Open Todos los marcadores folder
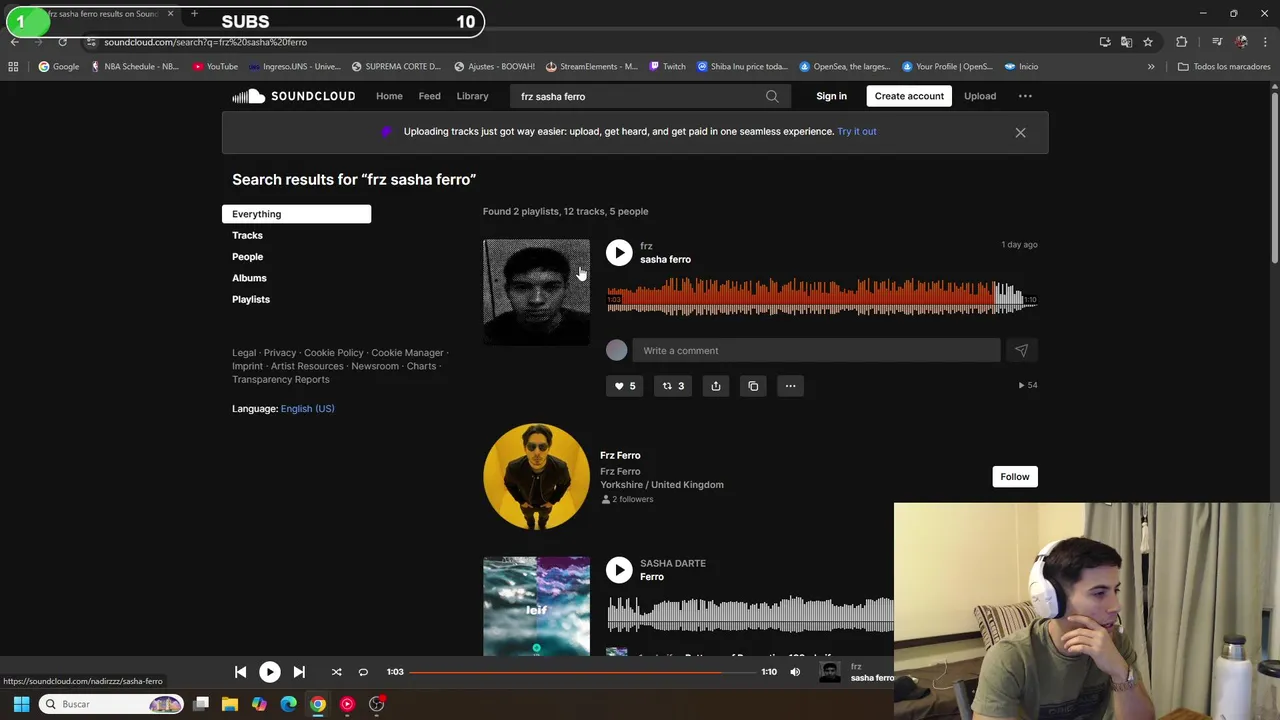Viewport: 1280px width, 720px height. [x=1224, y=67]
